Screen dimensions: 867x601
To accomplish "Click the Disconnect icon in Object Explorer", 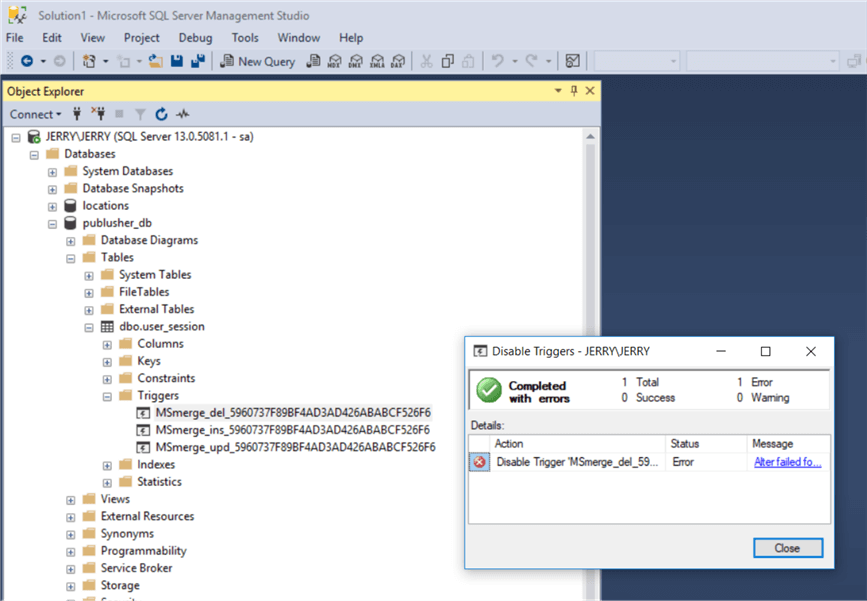I will point(100,114).
